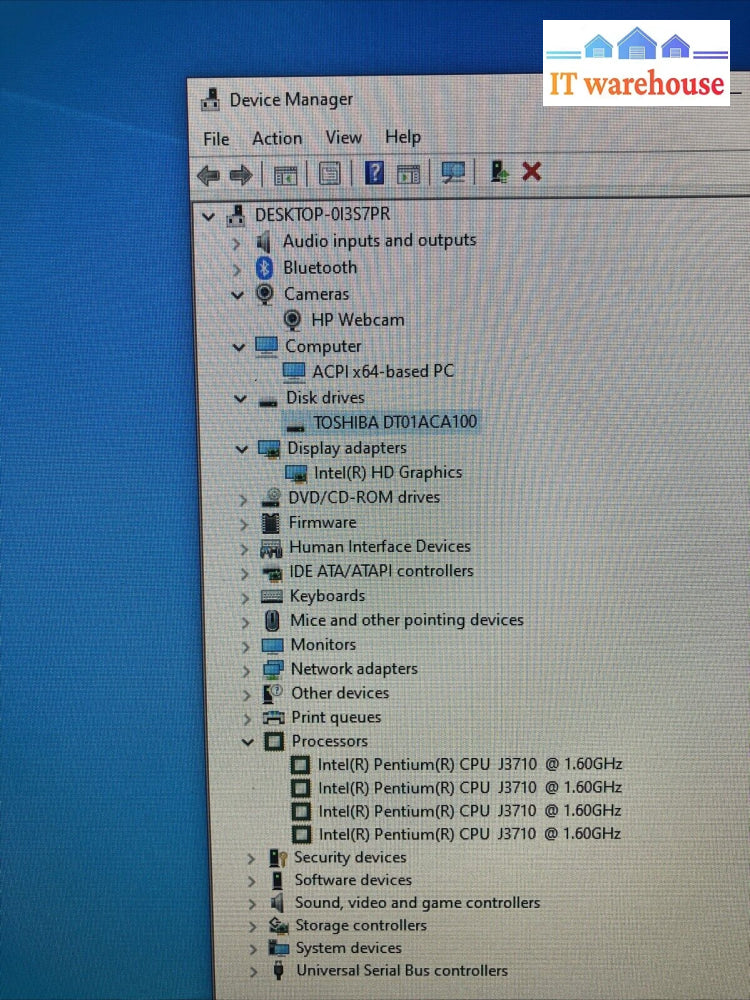The image size is (750, 1000).
Task: Click the Show/Hide Console Tree icon
Action: [286, 175]
